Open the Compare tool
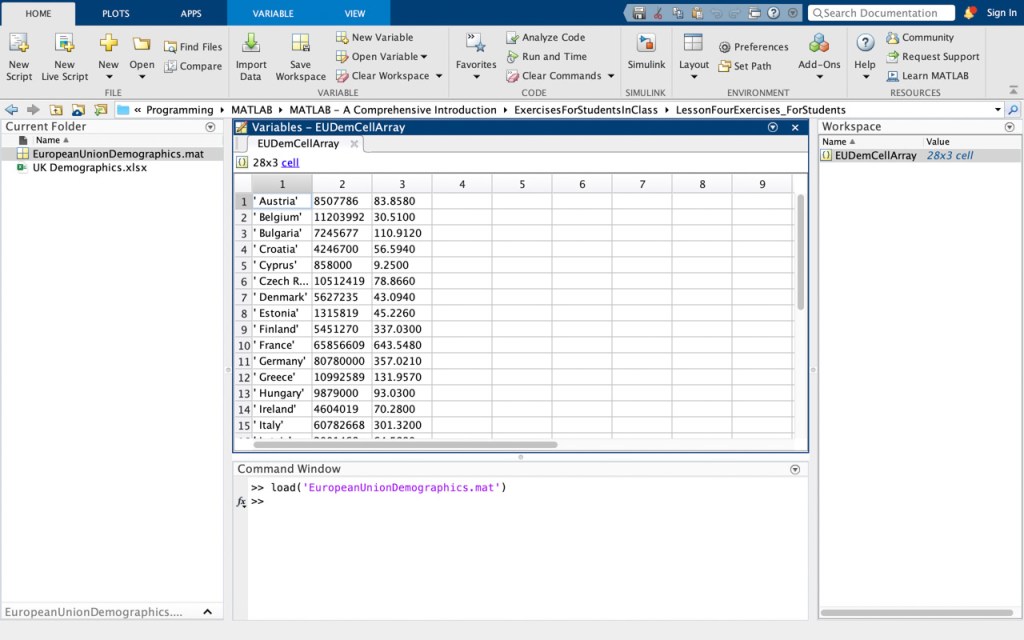 [193, 66]
